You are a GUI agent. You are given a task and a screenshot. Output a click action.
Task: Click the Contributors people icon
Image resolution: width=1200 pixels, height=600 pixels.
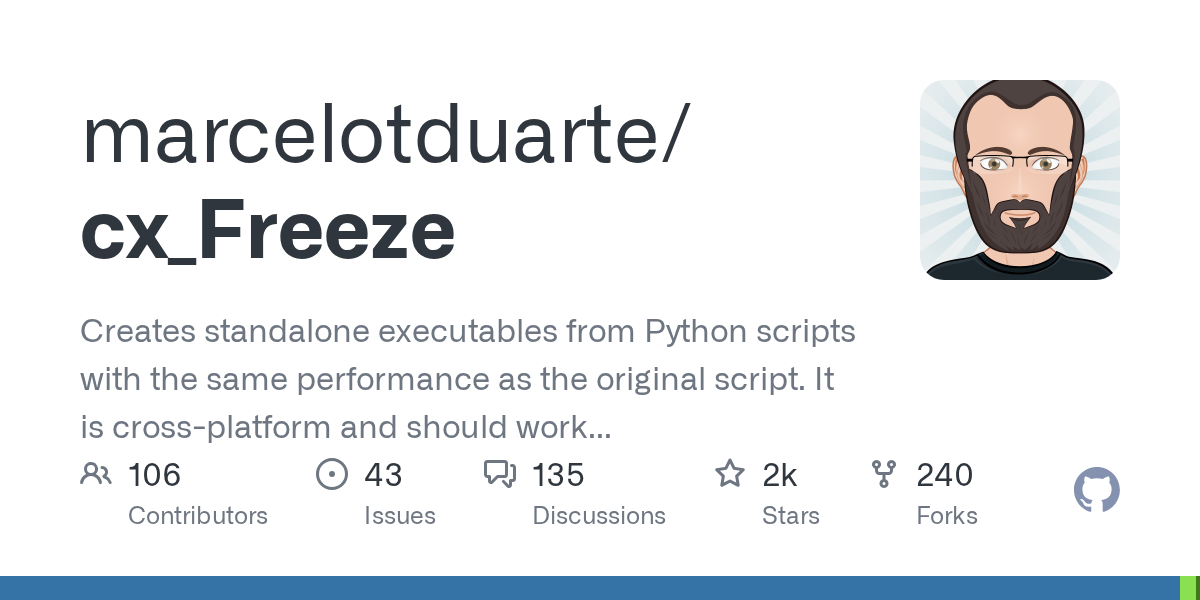[96, 474]
